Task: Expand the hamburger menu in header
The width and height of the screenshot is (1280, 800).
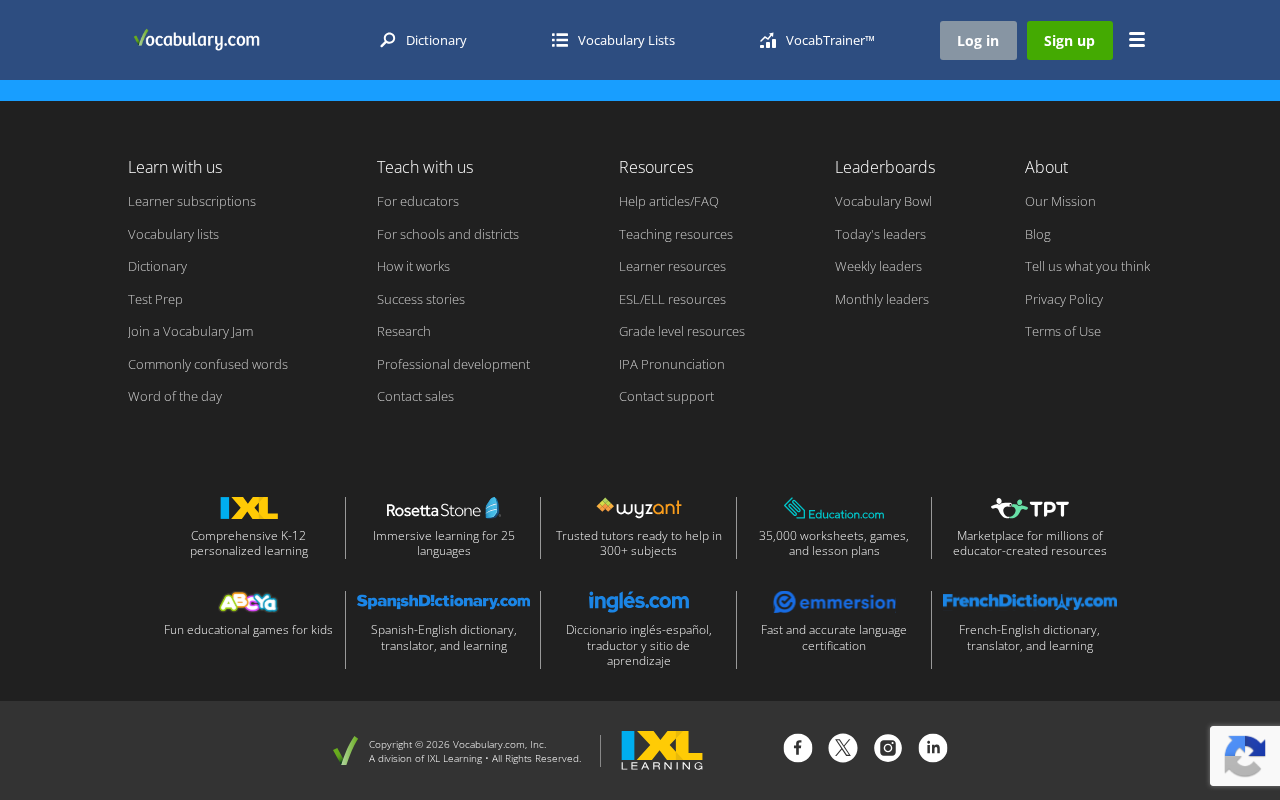Action: pos(1137,40)
